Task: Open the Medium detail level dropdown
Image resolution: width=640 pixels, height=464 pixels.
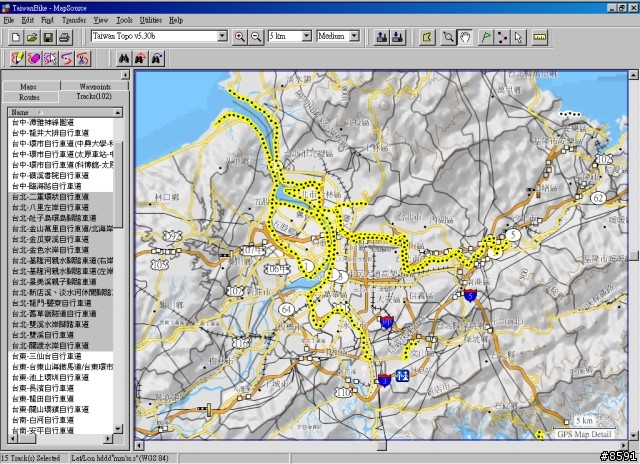Action: pos(354,36)
